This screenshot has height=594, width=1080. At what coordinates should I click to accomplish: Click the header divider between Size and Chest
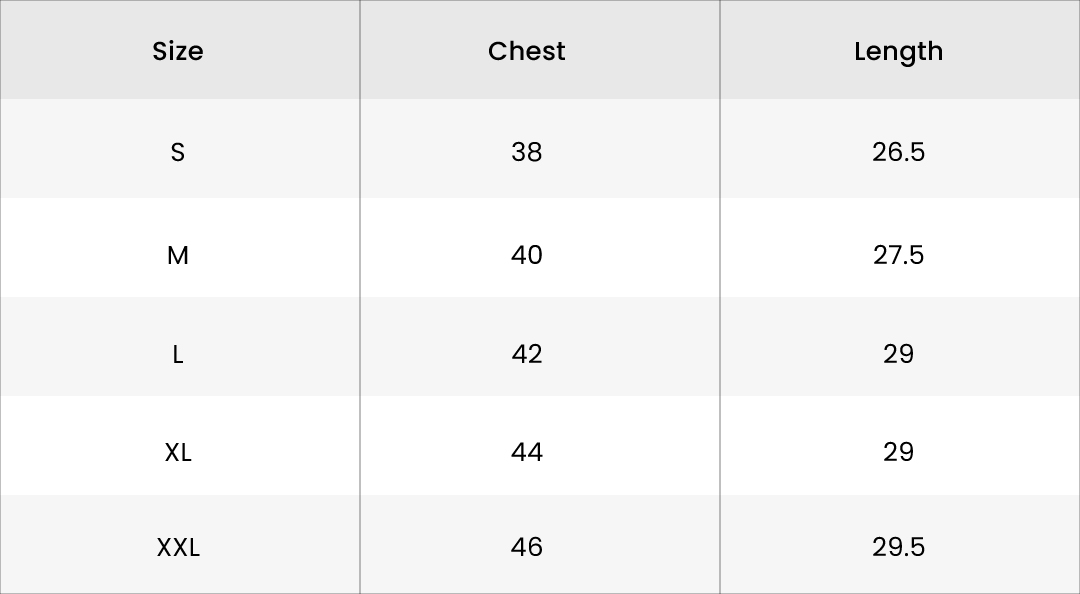point(360,50)
